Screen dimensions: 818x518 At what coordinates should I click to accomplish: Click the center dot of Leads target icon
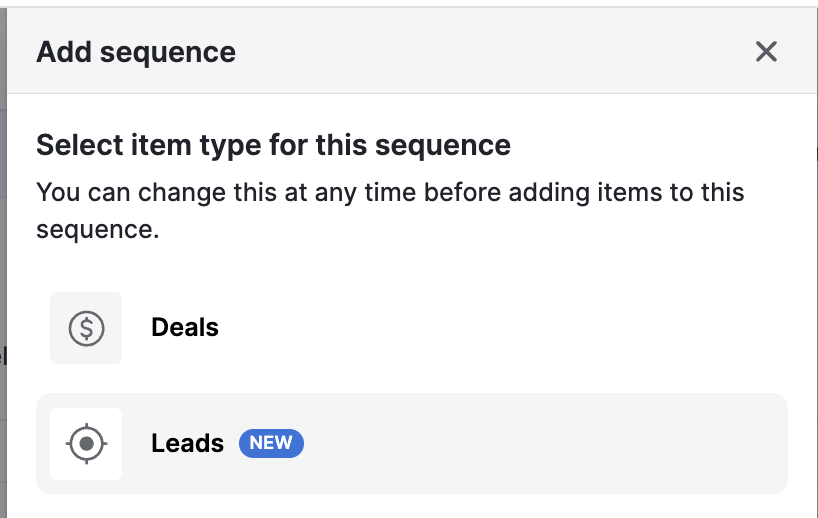pos(86,443)
